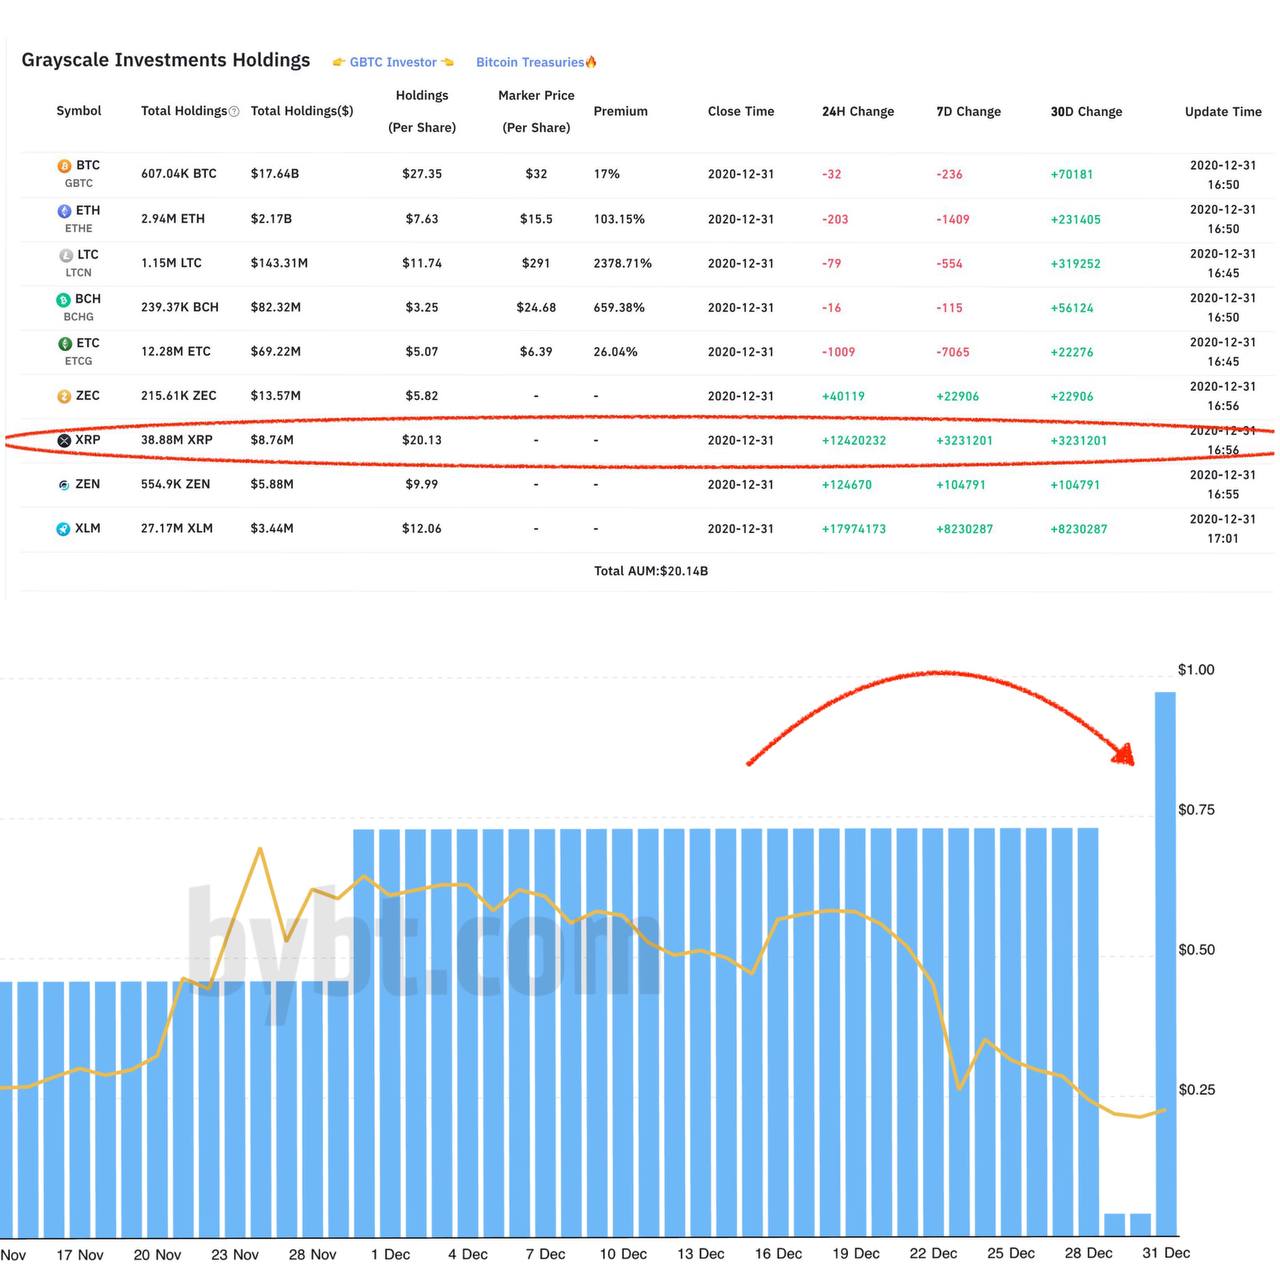The height and width of the screenshot is (1280, 1280).
Task: Click the 2378.71% LTC premium value
Action: [622, 263]
